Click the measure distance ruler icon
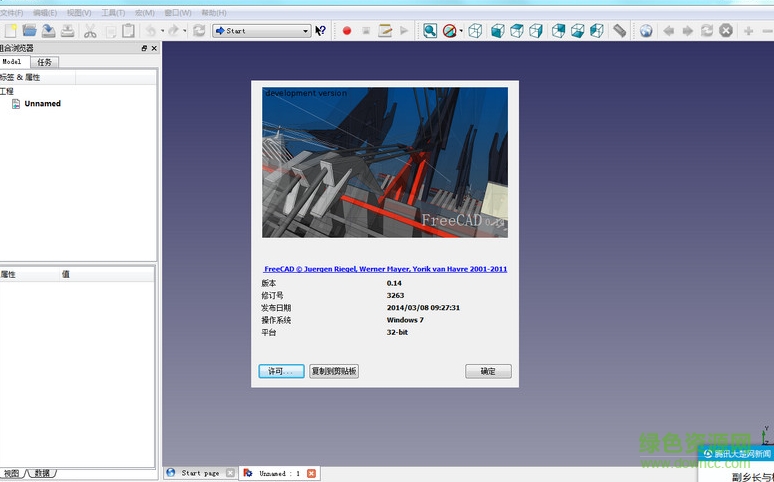774x482 pixels. pyautogui.click(x=619, y=31)
